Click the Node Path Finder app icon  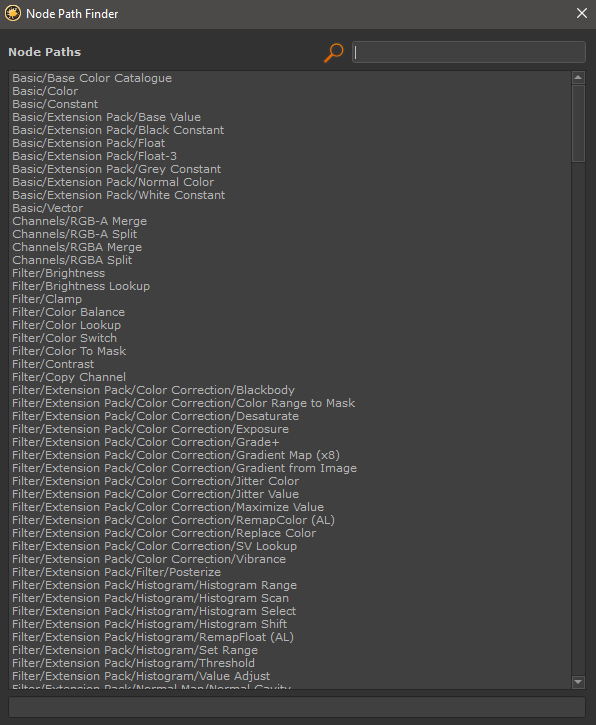(12, 13)
